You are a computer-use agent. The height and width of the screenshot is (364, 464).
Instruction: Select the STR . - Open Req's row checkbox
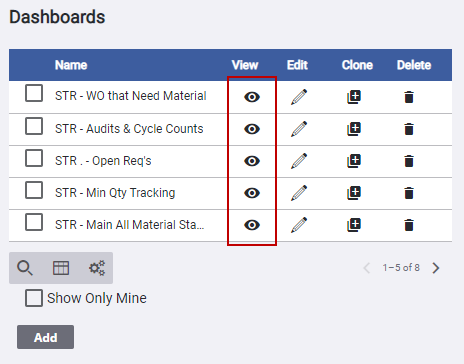click(x=34, y=158)
